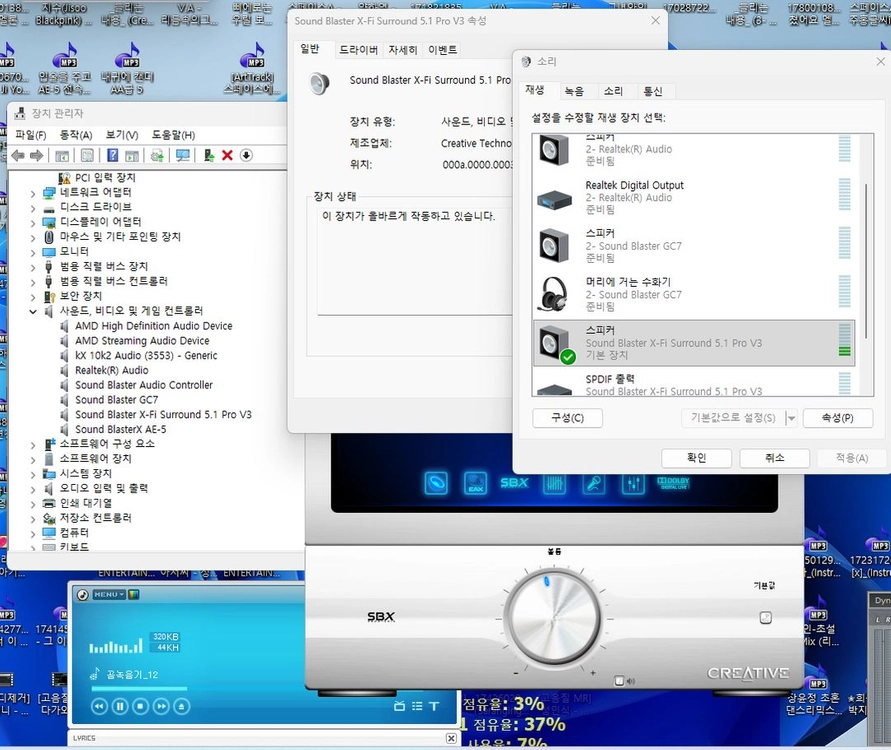Click the 구성(C) button

click(x=568, y=418)
